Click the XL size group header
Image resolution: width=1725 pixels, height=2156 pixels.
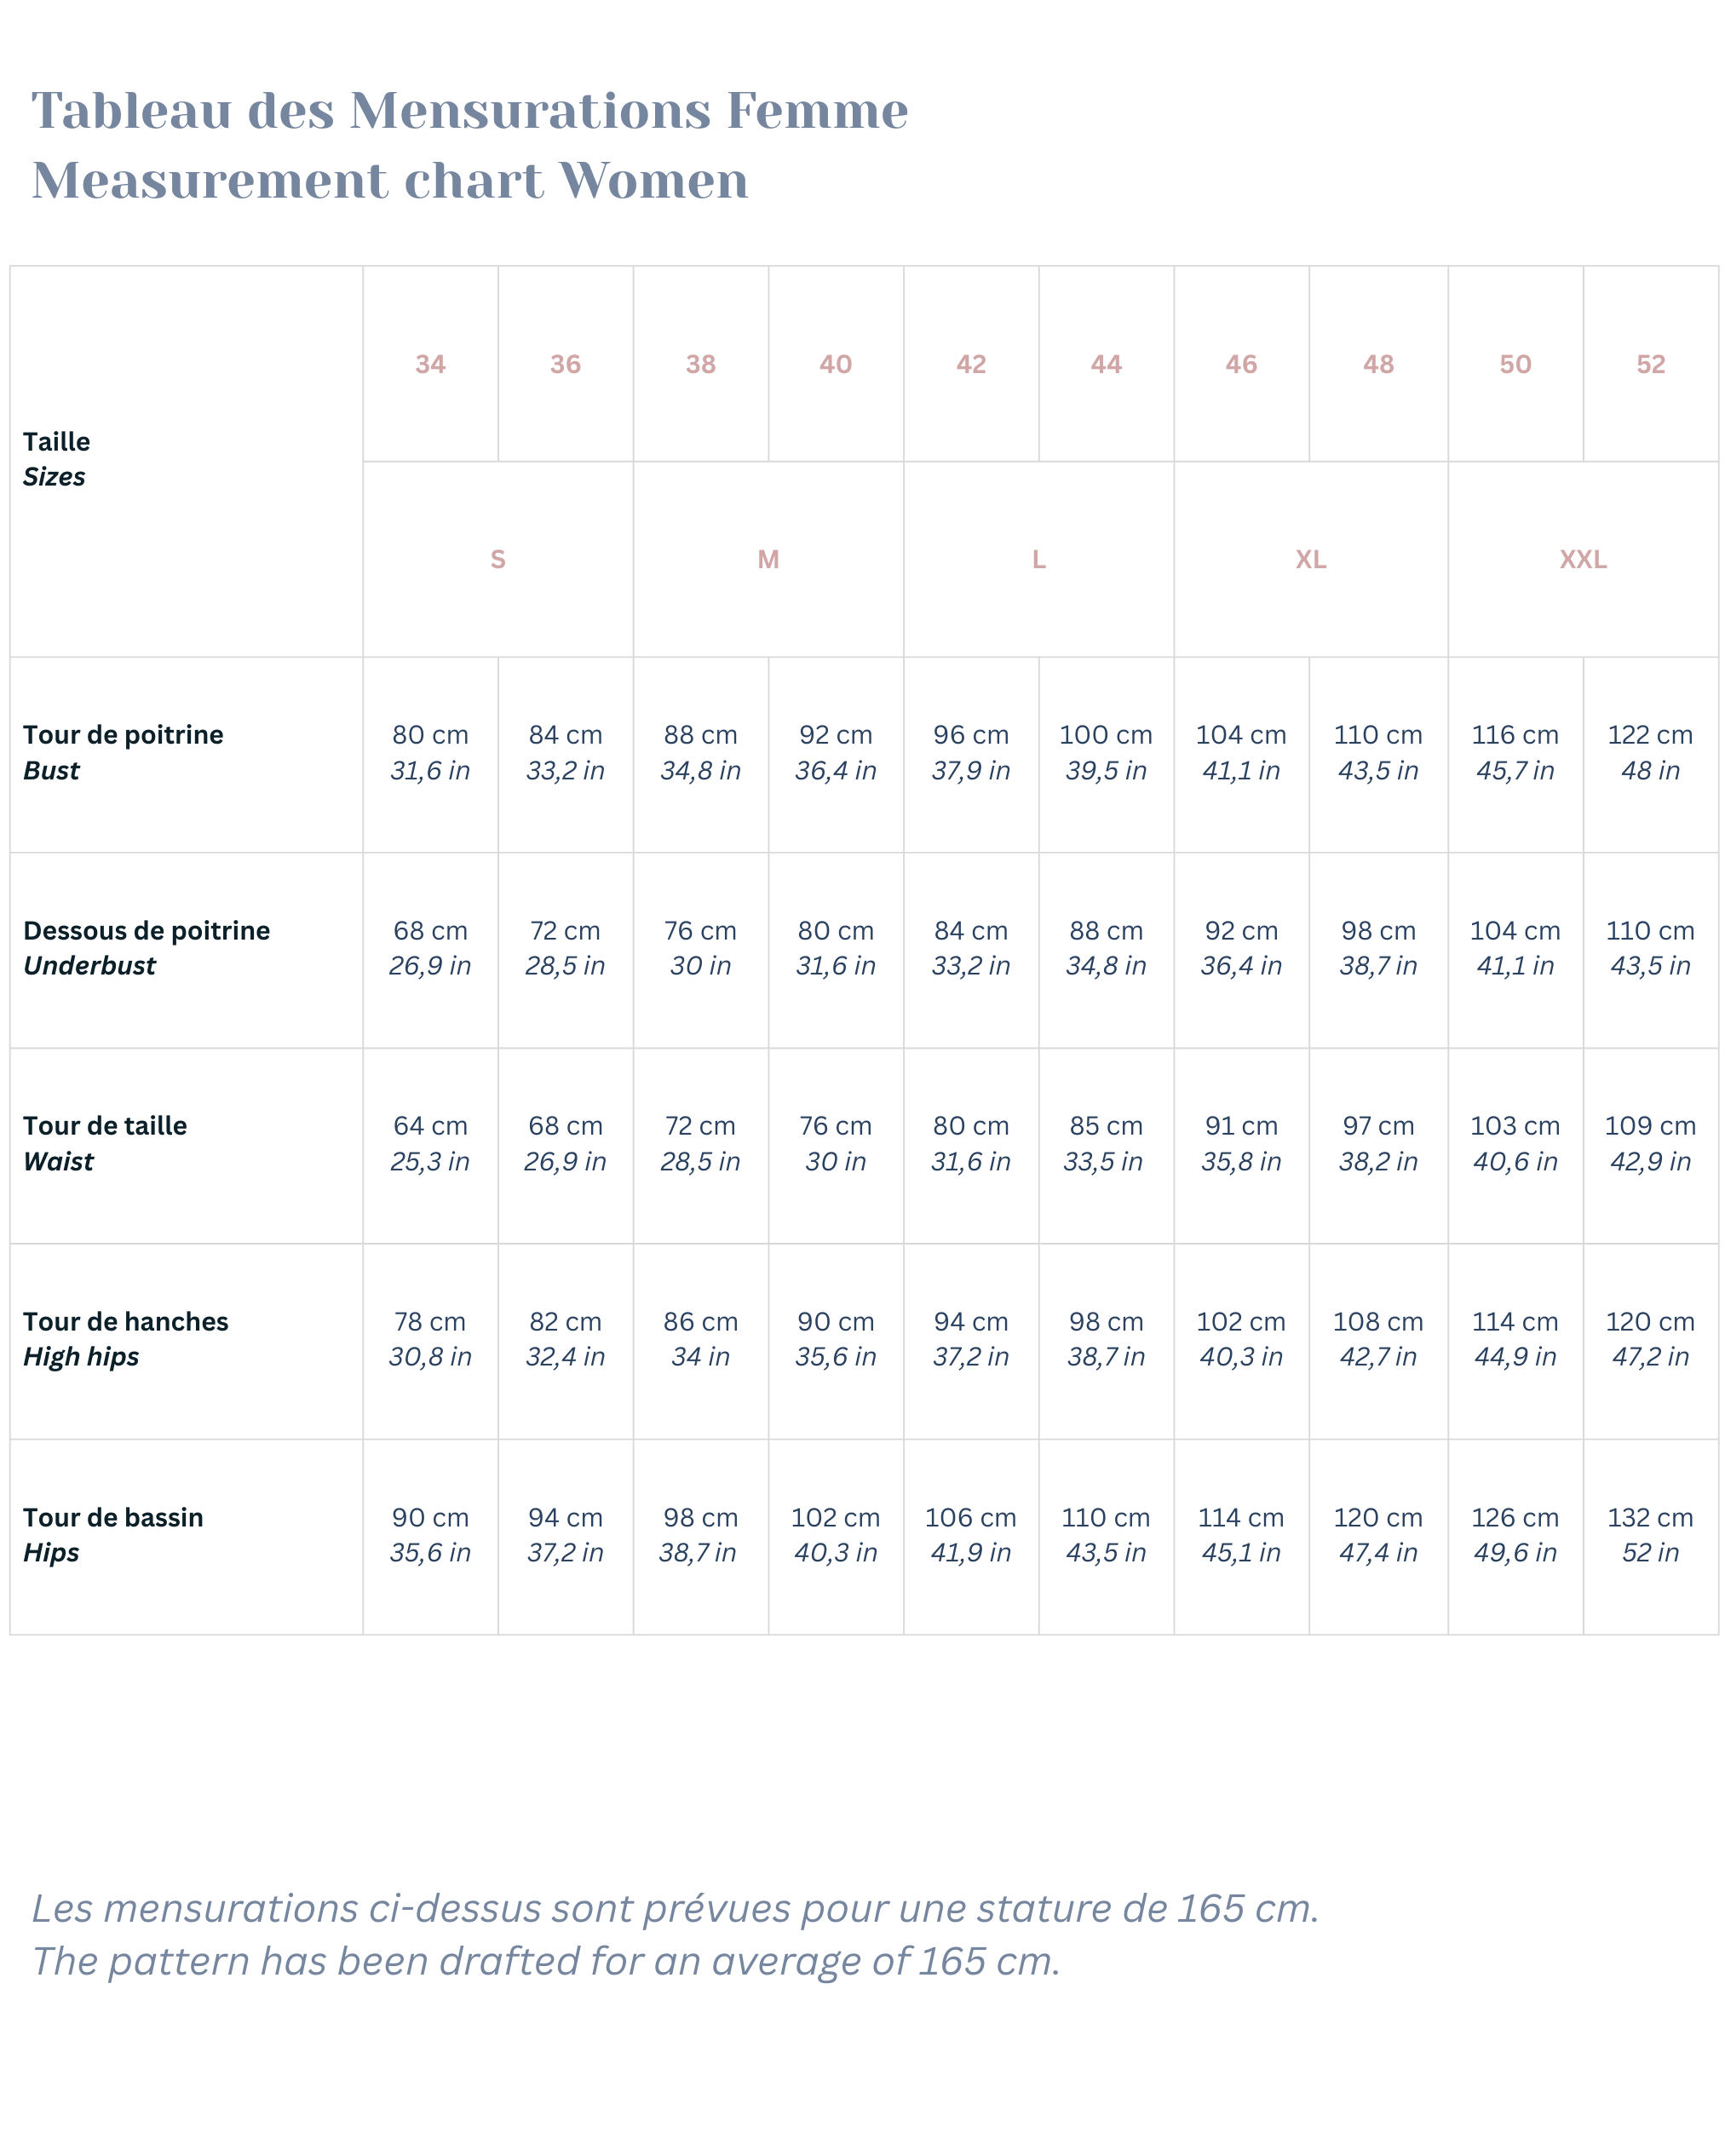[x=1310, y=559]
